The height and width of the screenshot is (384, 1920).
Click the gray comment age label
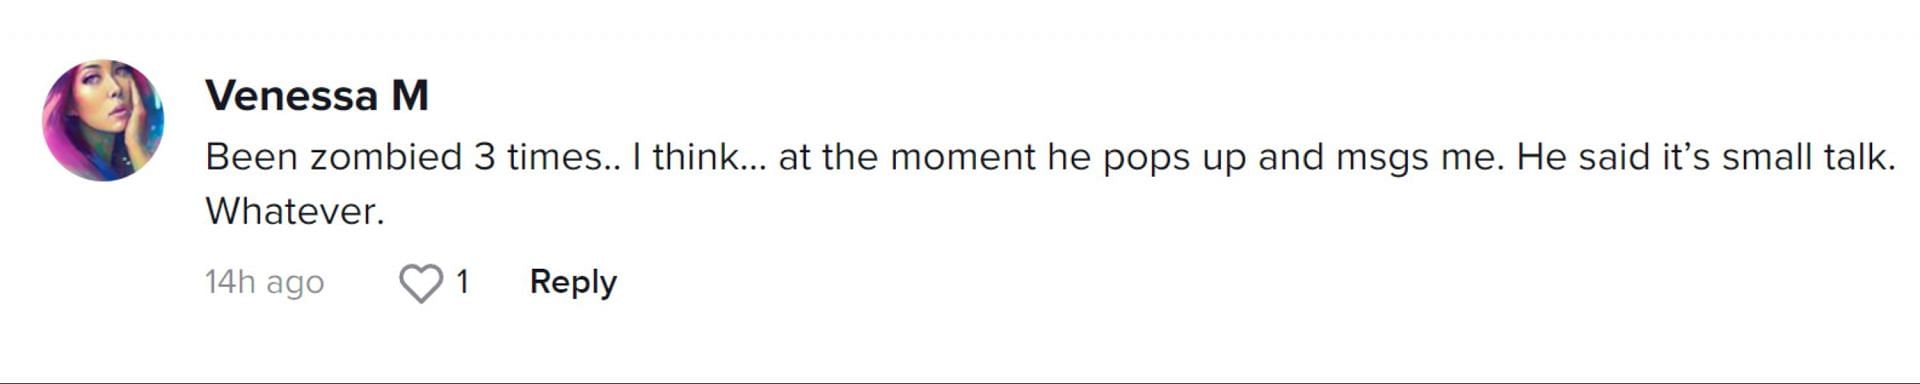tap(265, 282)
